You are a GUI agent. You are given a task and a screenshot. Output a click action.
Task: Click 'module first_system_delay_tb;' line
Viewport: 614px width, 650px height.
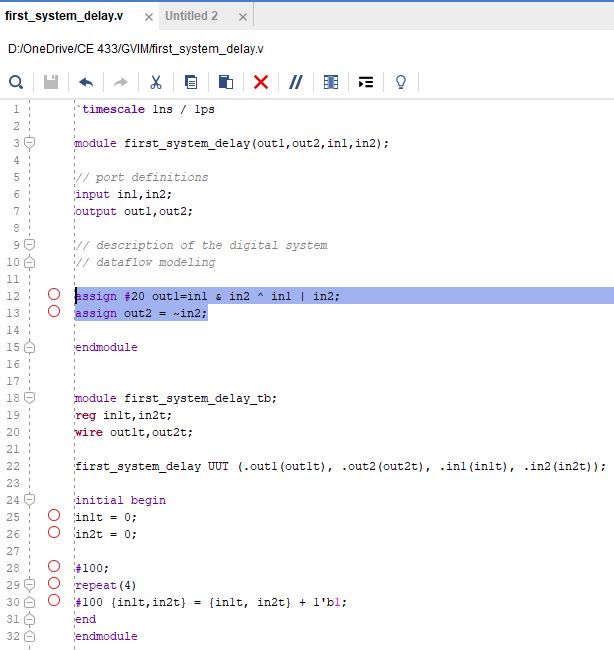(176, 398)
